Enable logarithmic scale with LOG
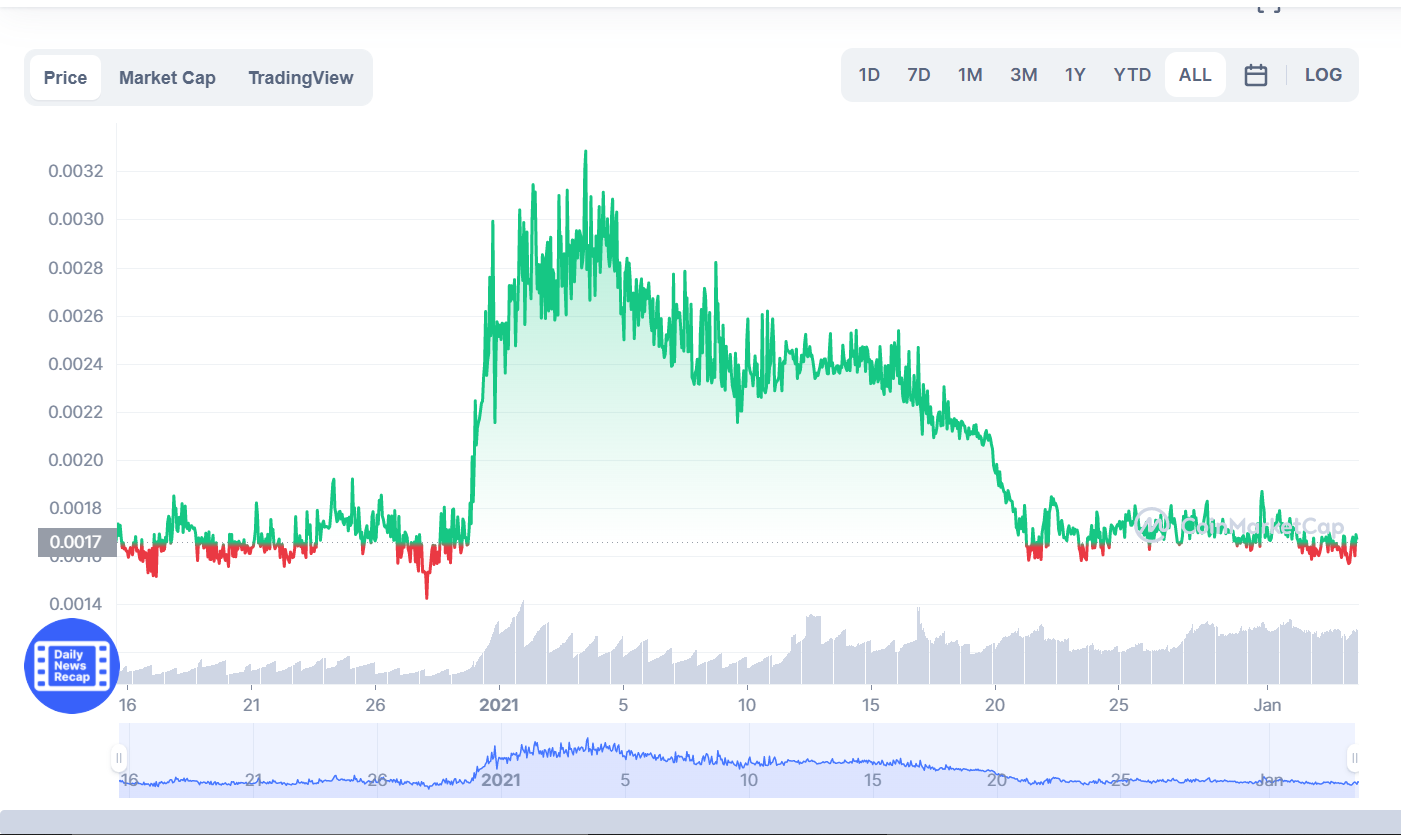The width and height of the screenshot is (1401, 835). tap(1323, 74)
